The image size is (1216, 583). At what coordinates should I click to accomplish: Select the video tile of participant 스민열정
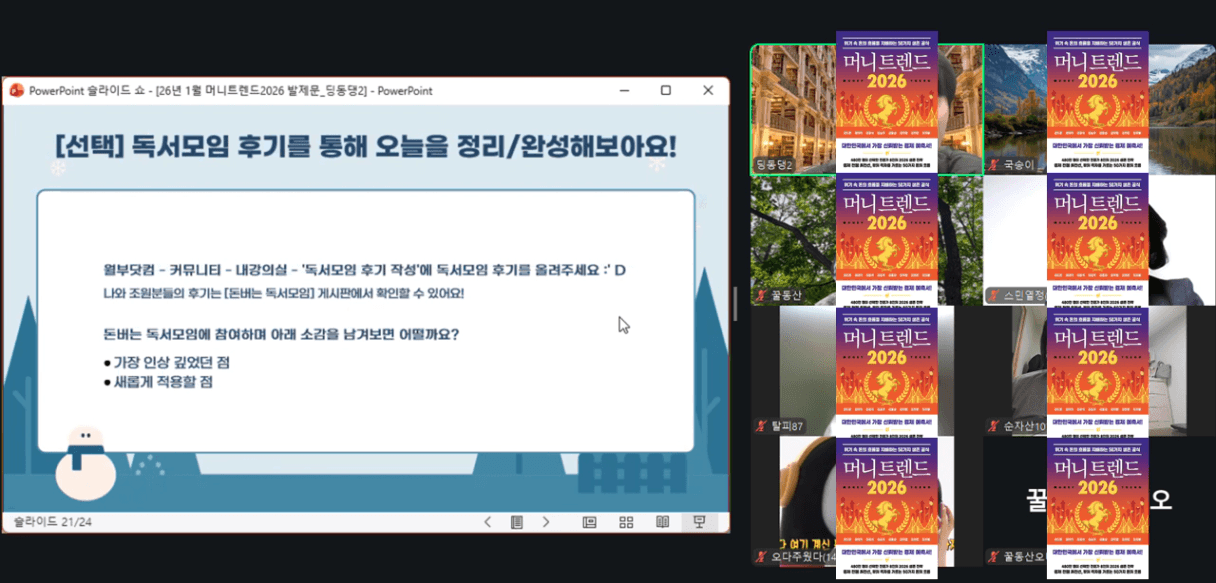click(x=1101, y=241)
